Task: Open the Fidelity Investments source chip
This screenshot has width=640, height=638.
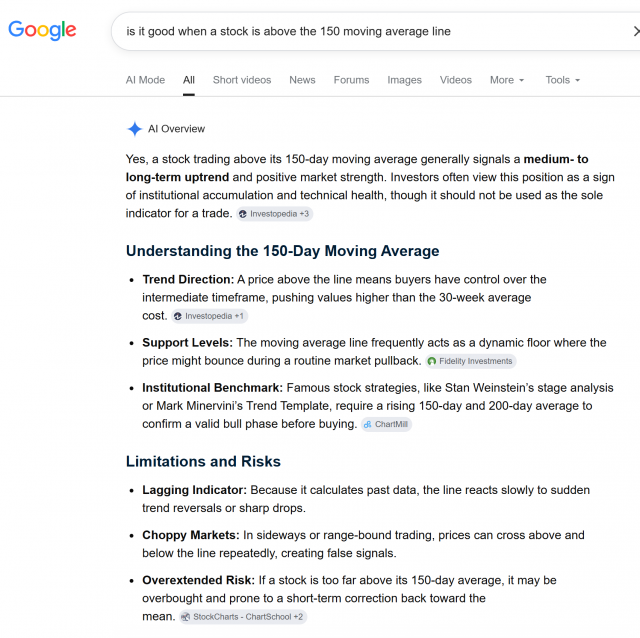Action: [471, 361]
